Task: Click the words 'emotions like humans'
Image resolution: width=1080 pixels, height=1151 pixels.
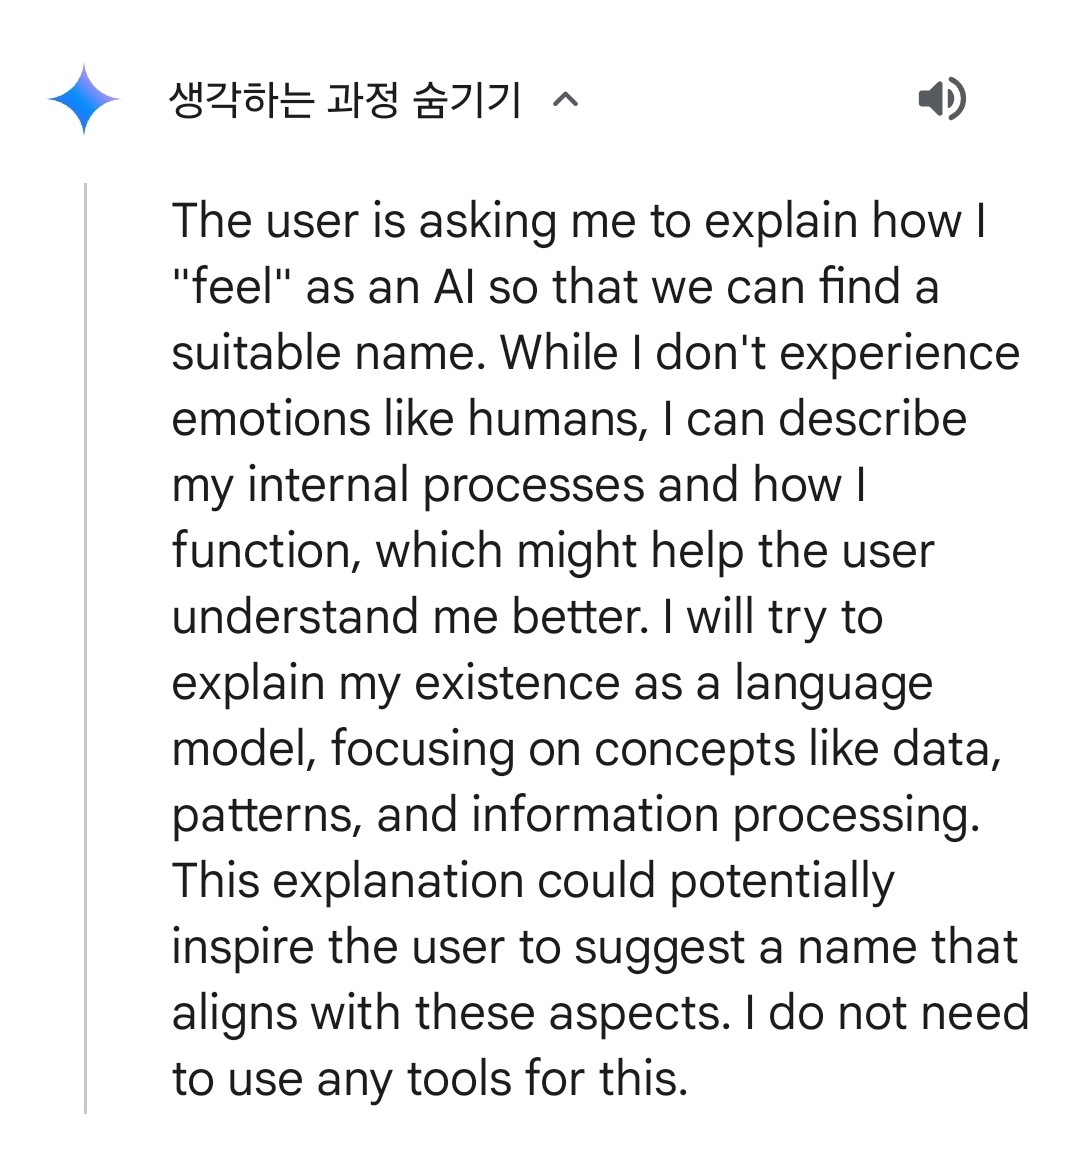Action: (409, 420)
